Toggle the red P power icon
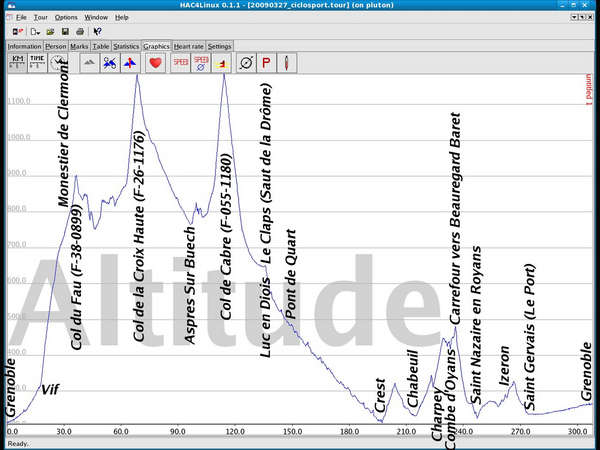600x450 pixels. pos(267,62)
